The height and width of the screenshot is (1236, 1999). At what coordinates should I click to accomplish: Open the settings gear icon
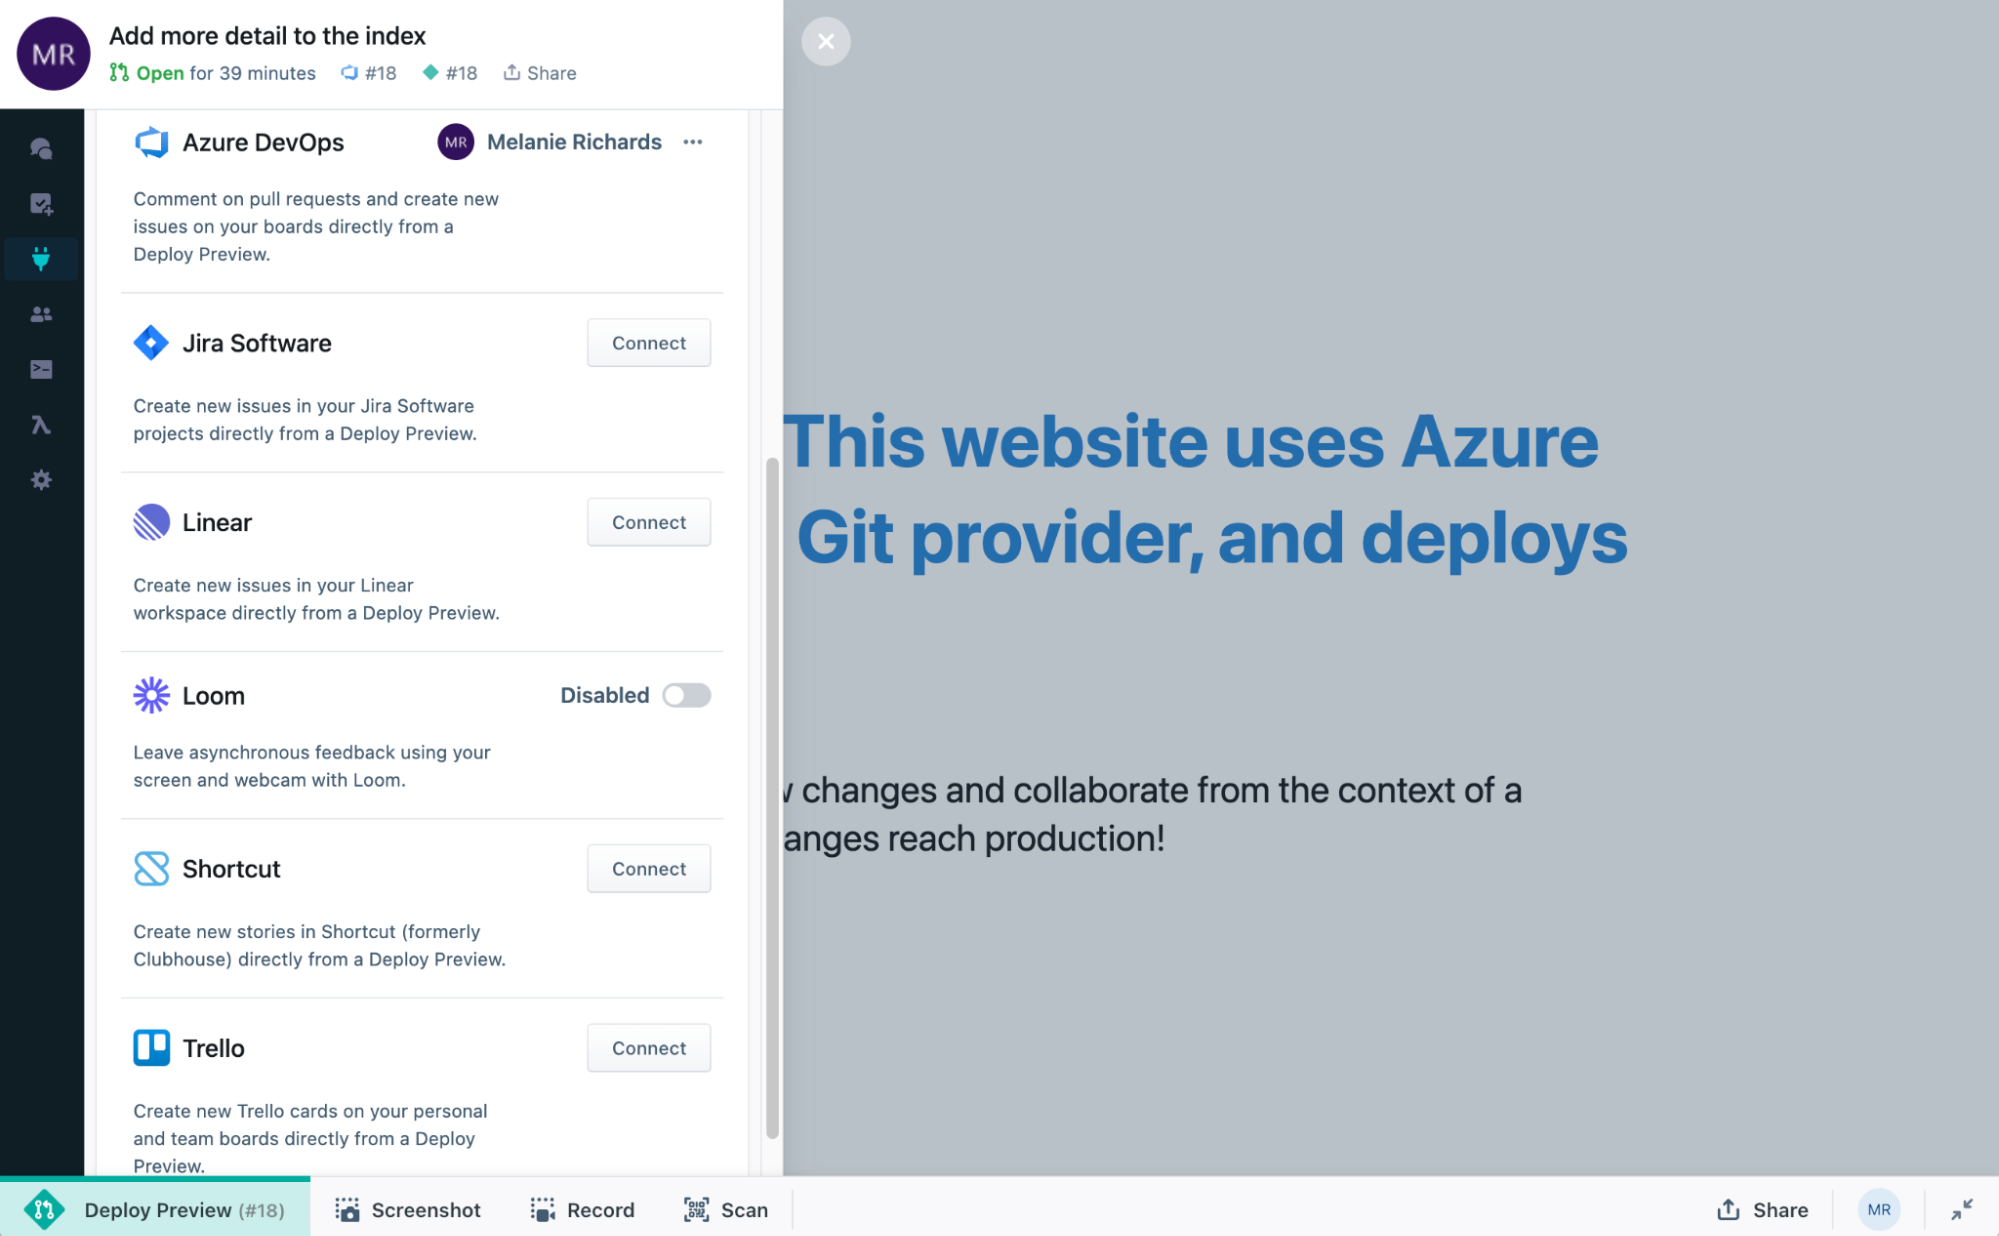(x=41, y=480)
